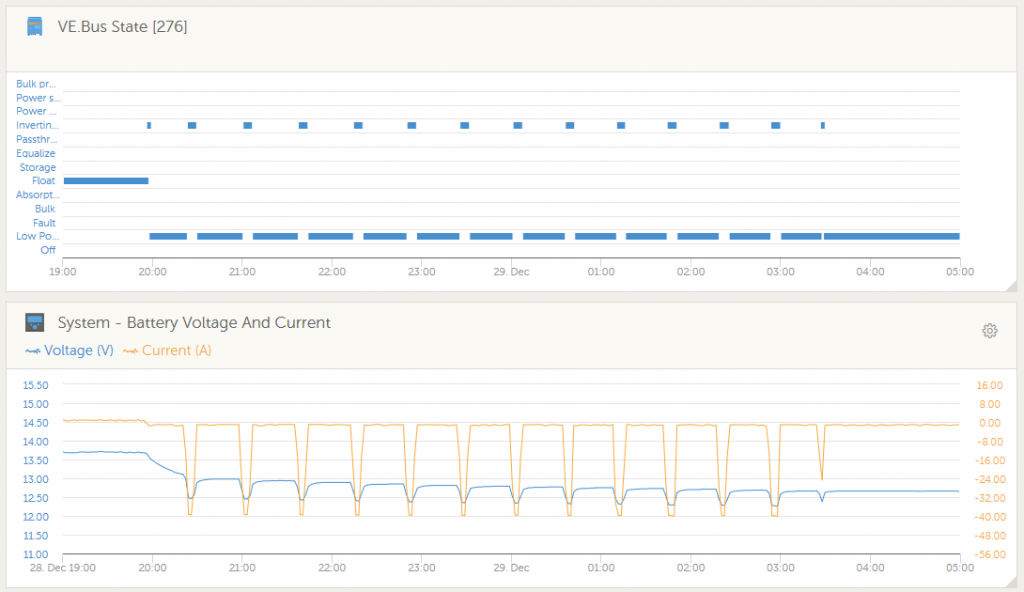Select the Off state row label

[47, 250]
